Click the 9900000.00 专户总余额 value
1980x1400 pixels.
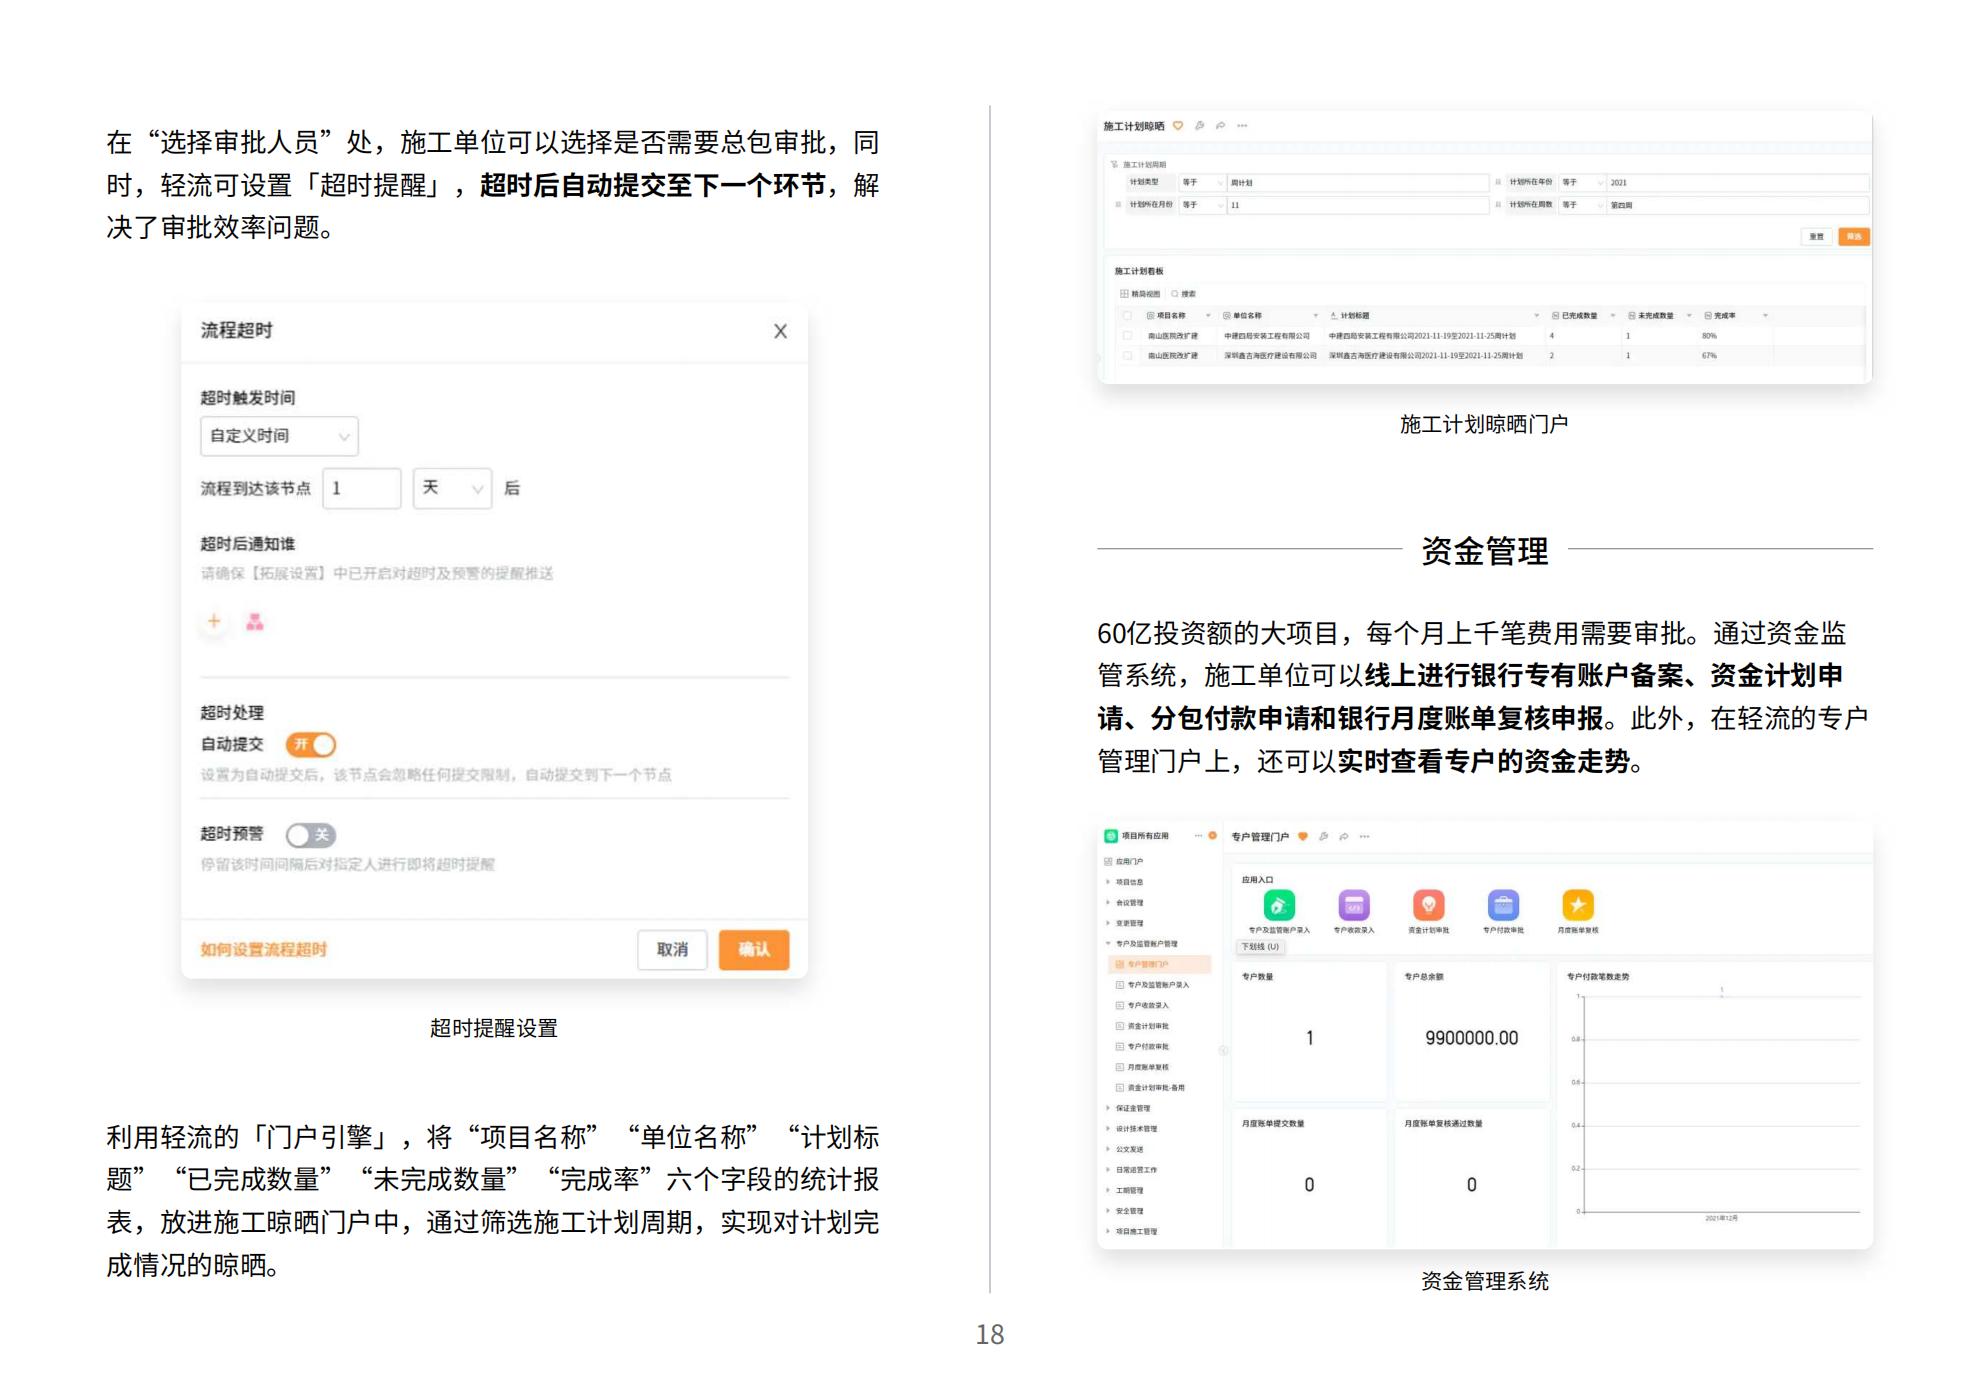coord(1471,1038)
